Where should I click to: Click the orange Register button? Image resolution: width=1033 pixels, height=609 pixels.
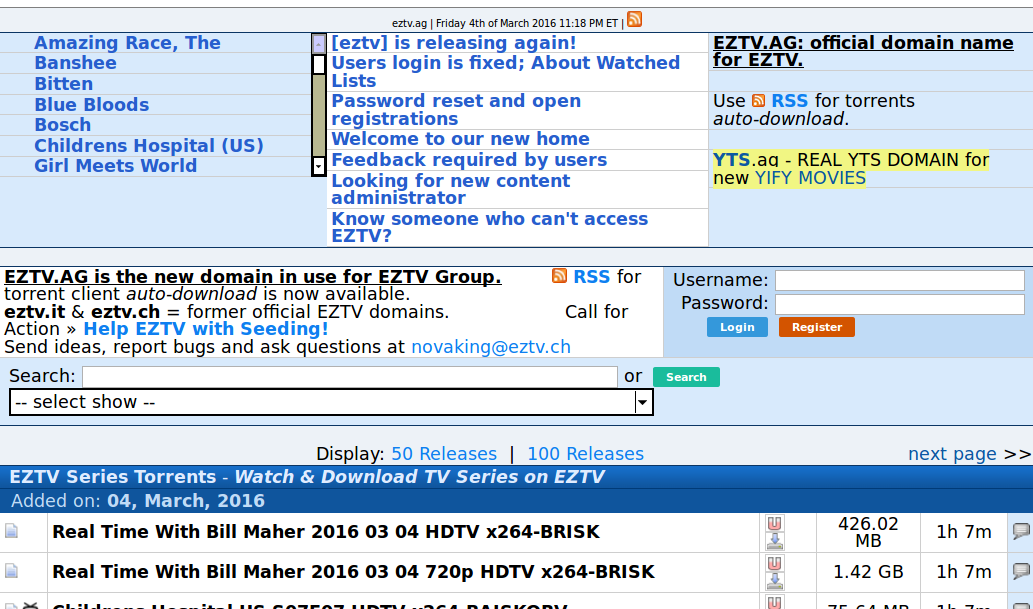[817, 327]
